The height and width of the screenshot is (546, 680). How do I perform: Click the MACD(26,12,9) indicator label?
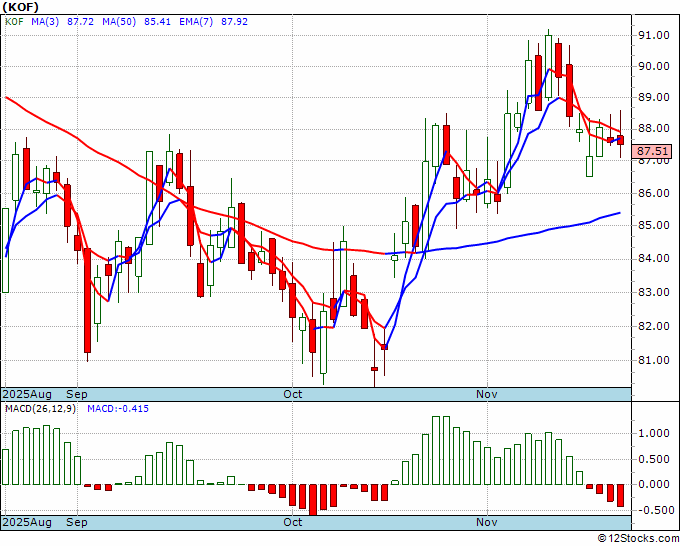tap(40, 409)
